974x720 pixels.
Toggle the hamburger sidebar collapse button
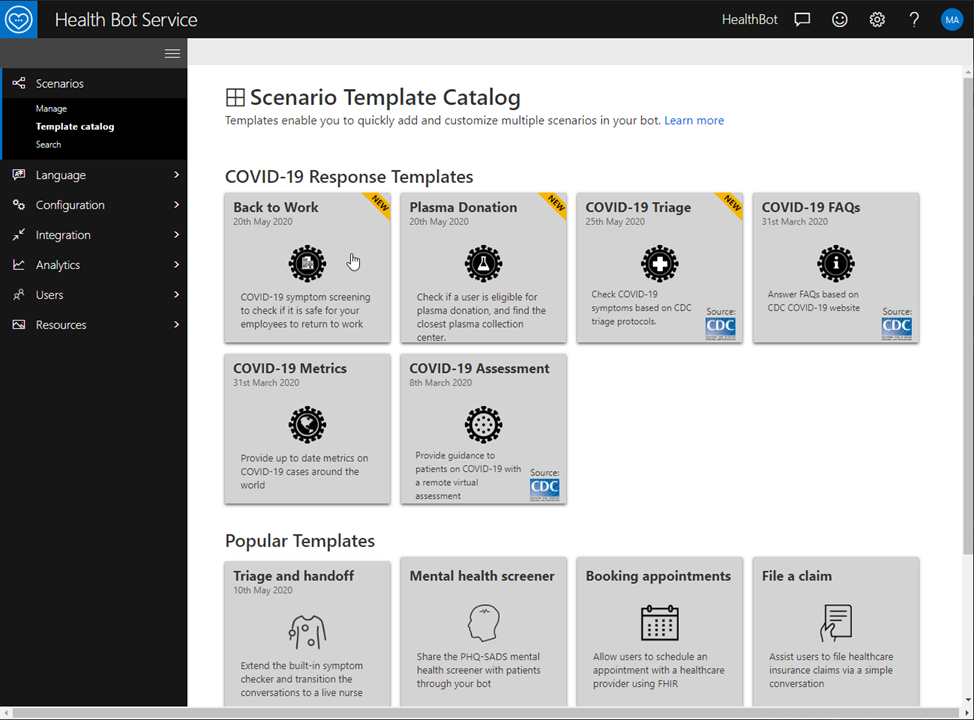[x=172, y=54]
